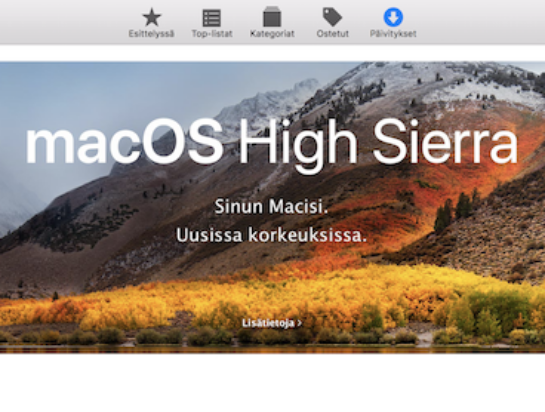
Task: Select the Top-listat tab label
Action: [x=212, y=34]
